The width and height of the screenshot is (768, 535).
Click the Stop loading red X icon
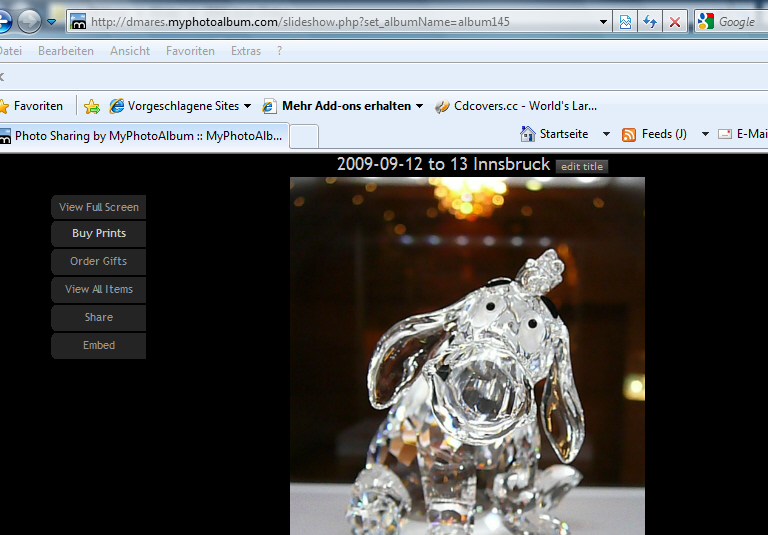675,21
